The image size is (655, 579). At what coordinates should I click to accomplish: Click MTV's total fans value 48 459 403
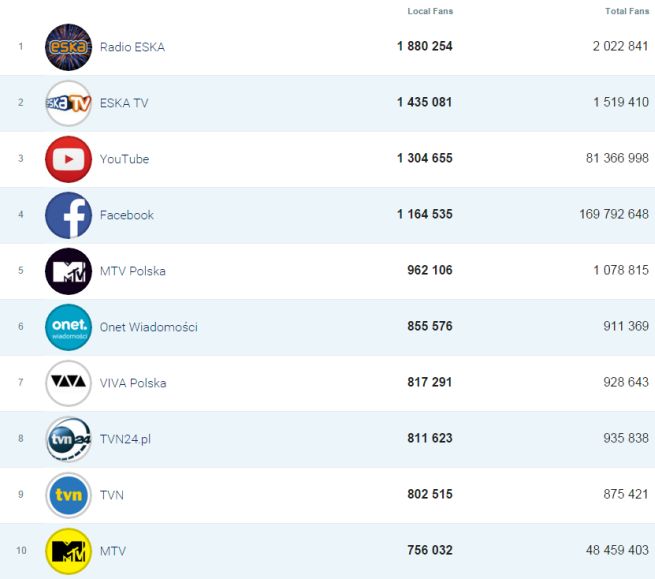617,551
